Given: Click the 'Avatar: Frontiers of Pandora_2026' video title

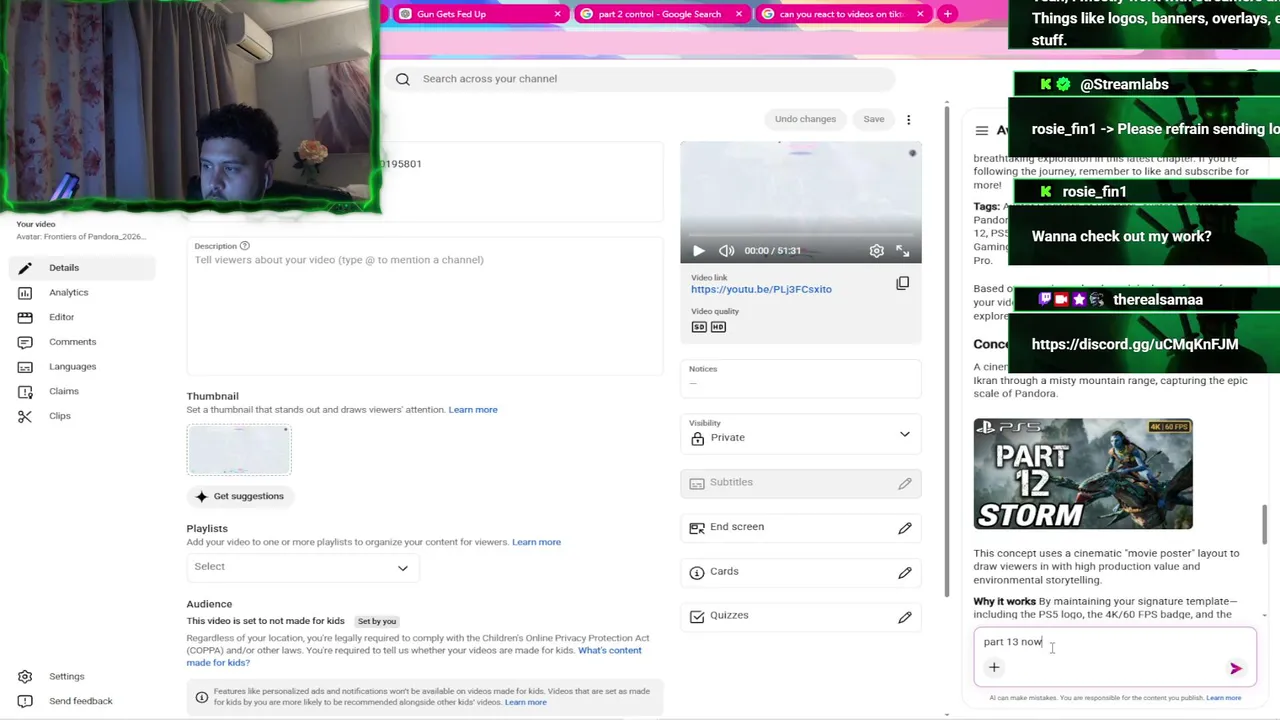Looking at the screenshot, I should coord(81,237).
